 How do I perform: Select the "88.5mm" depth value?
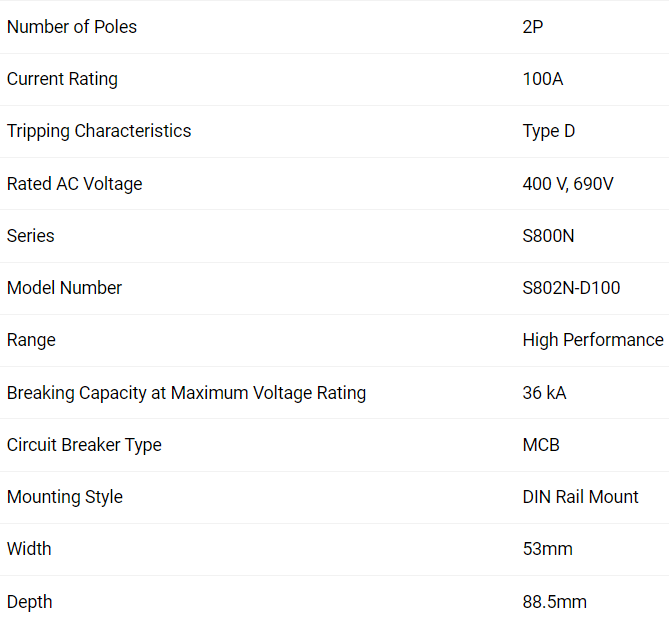(x=555, y=602)
